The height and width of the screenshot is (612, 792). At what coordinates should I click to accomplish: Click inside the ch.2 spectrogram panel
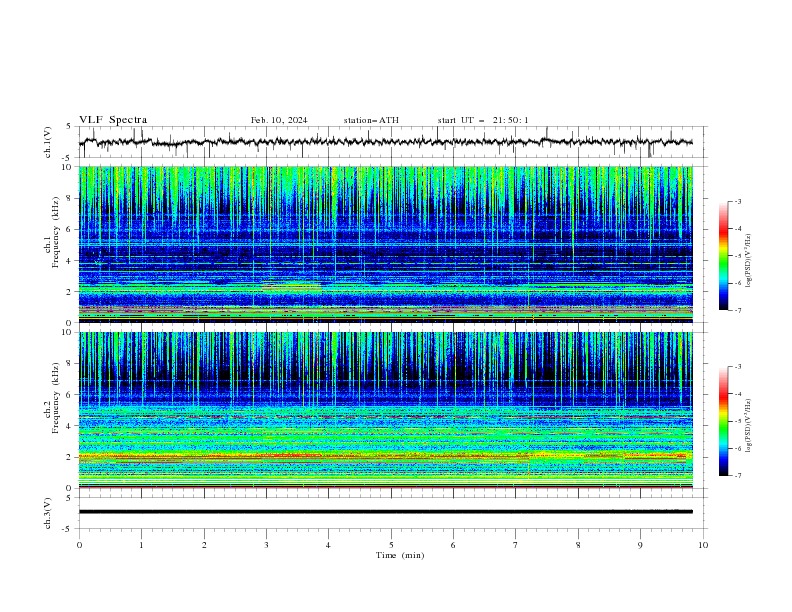pyautogui.click(x=385, y=410)
